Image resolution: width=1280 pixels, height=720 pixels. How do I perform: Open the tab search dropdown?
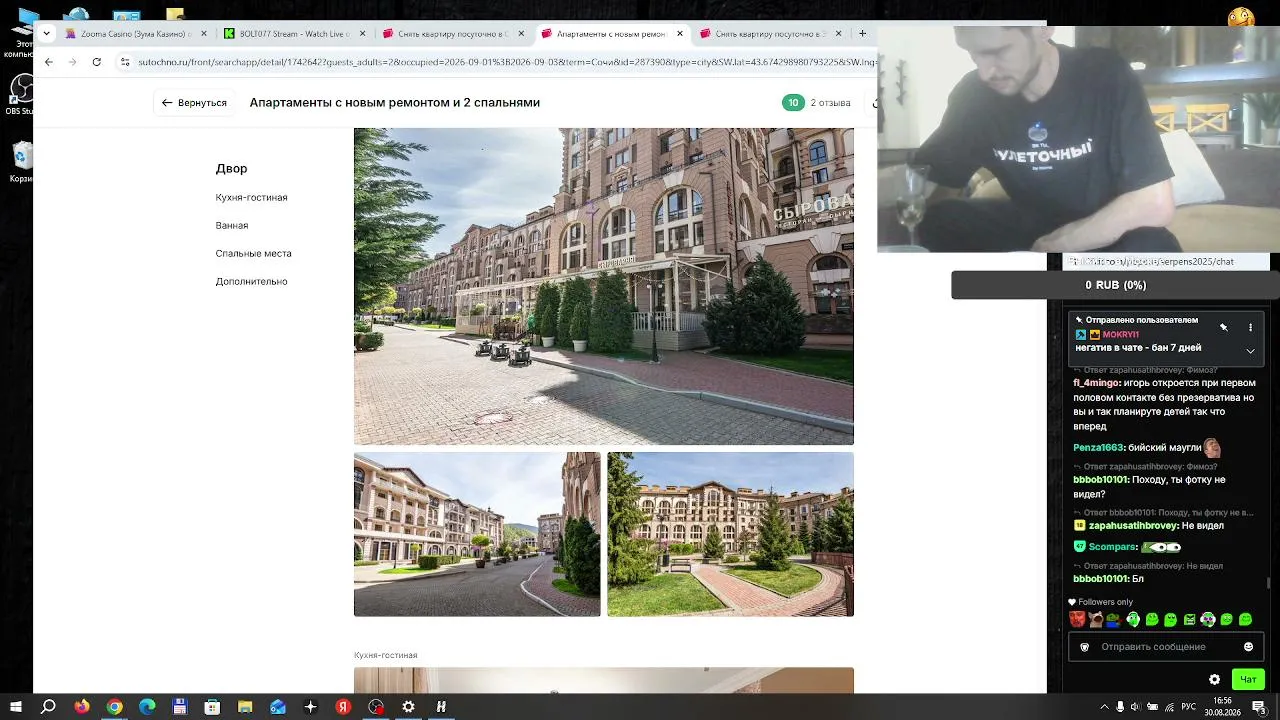click(x=46, y=33)
